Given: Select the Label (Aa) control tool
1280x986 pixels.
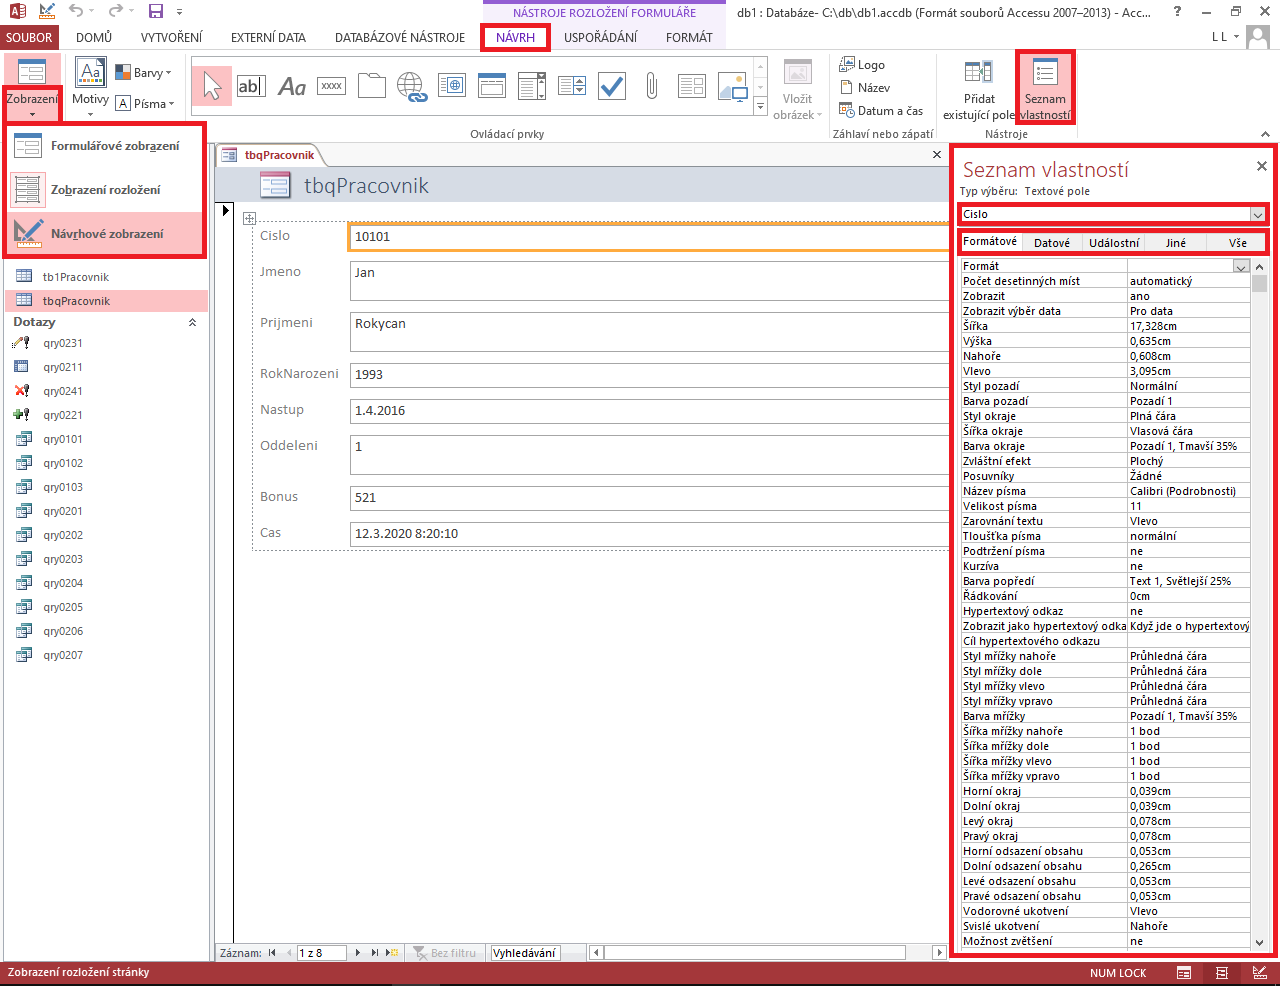Looking at the screenshot, I should (292, 87).
